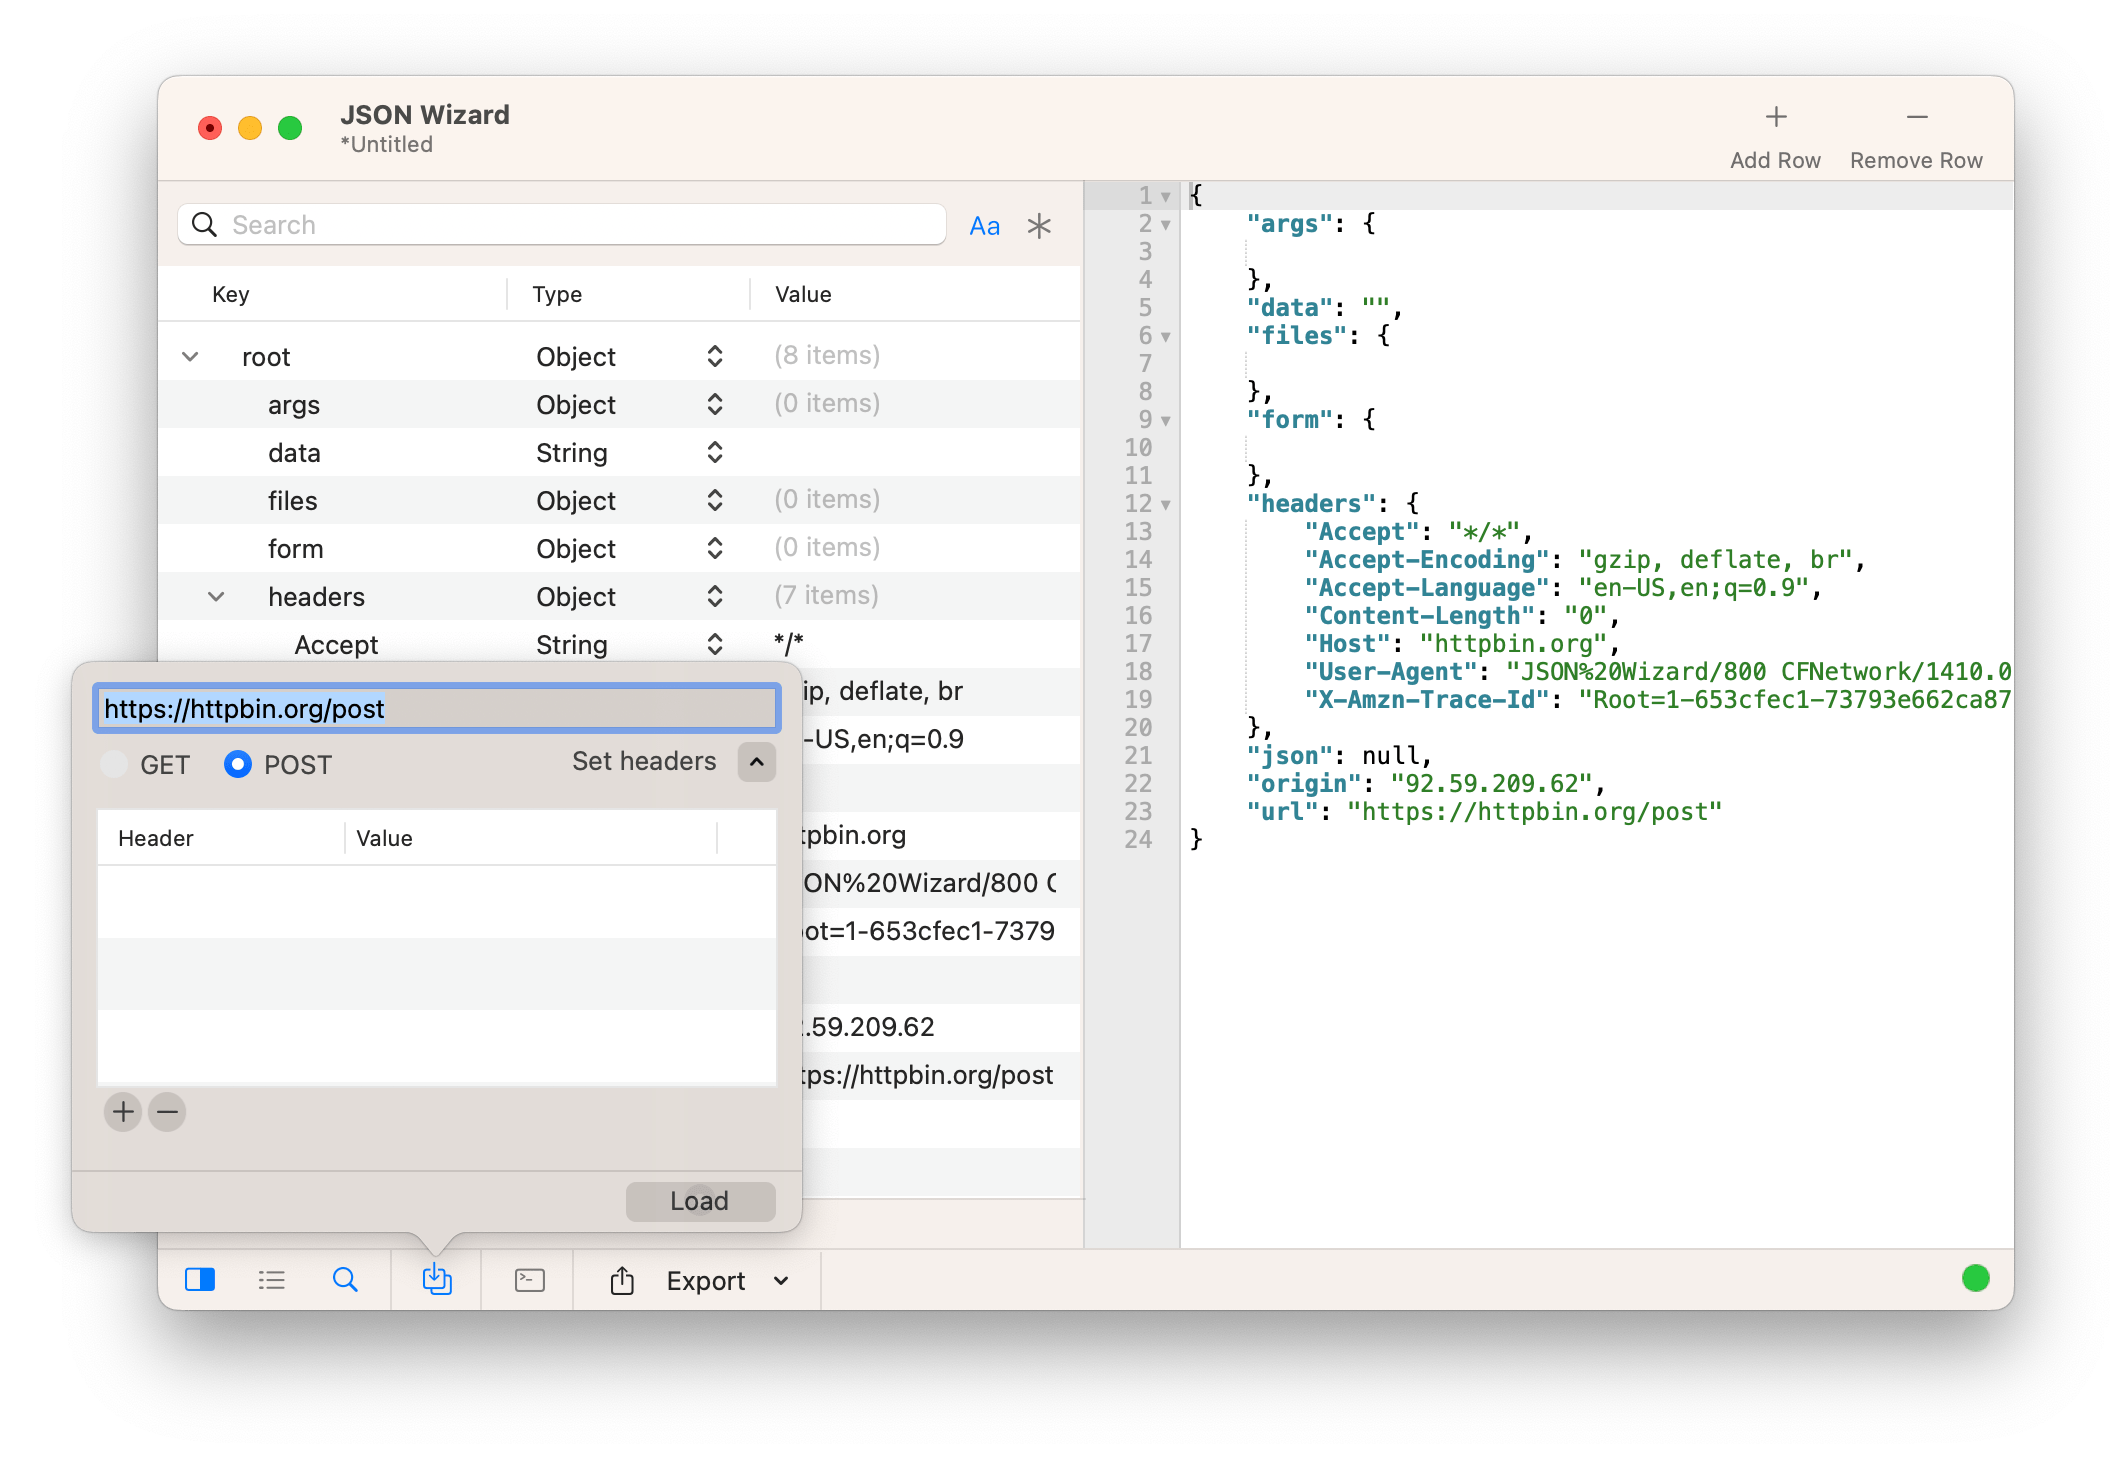The height and width of the screenshot is (1458, 2126).
Task: Open the console/terminal panel icon
Action: tap(528, 1280)
